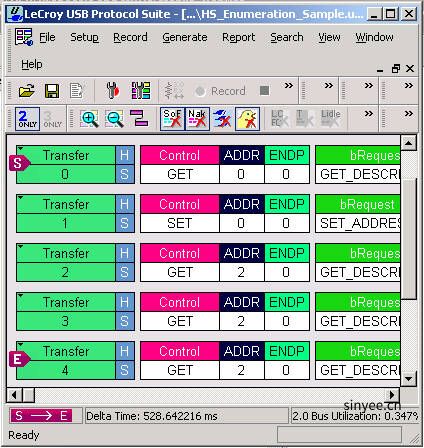Click the horizontal scrollbar thumb
Image resolution: width=424 pixels, height=448 pixels.
tap(28, 395)
